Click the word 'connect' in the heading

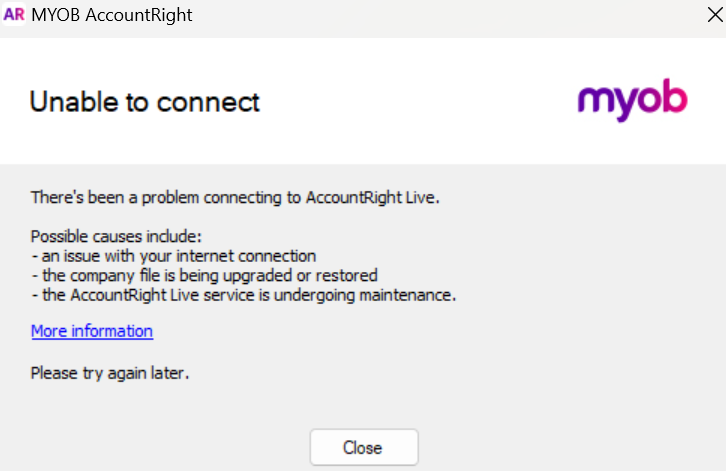[x=212, y=102]
